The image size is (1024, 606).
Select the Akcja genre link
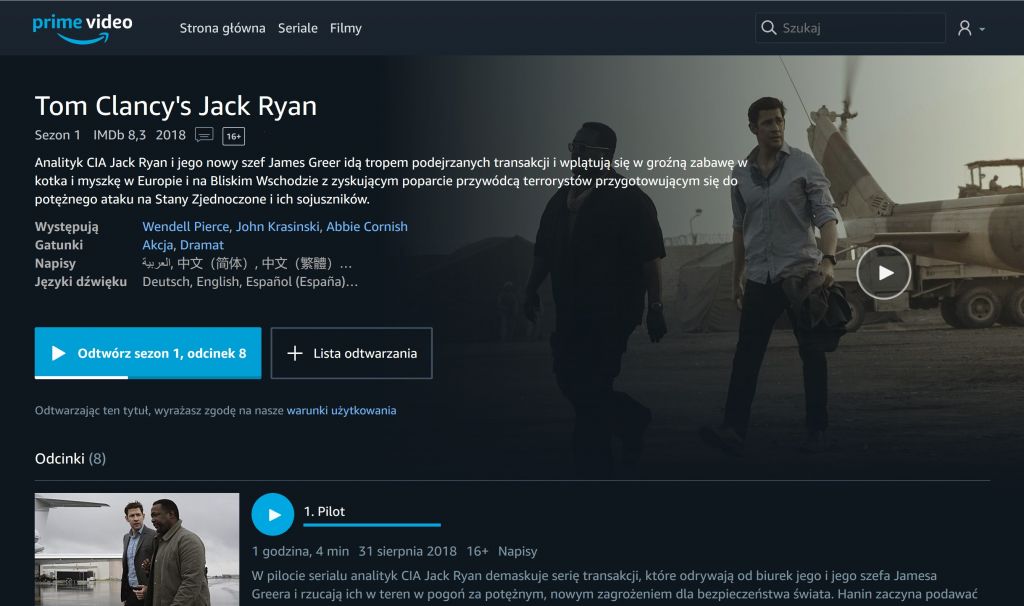point(157,245)
